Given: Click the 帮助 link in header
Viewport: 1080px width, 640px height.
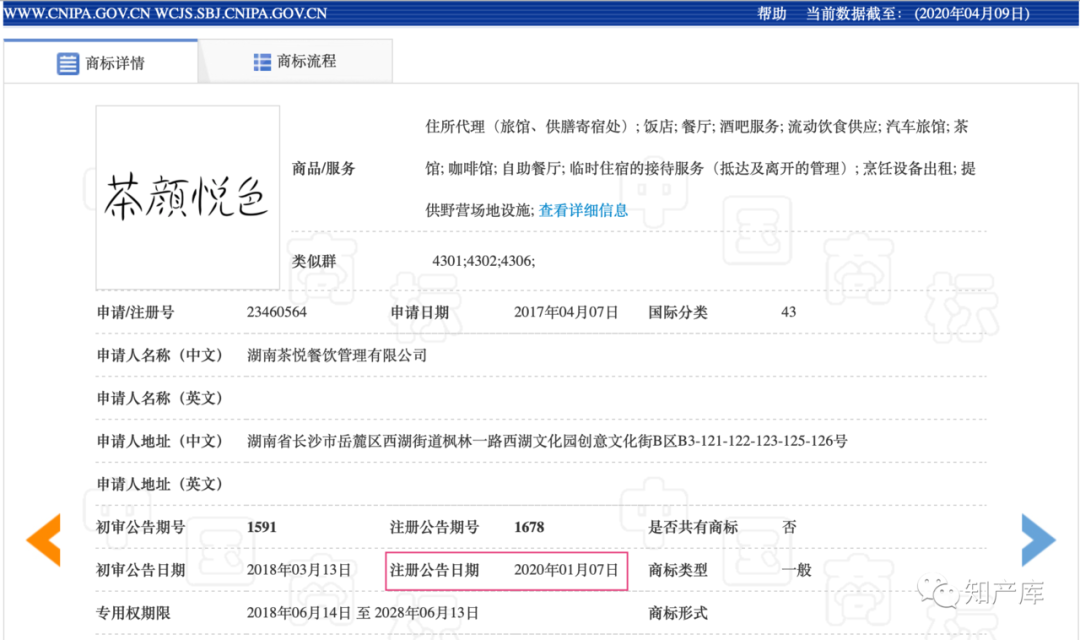Looking at the screenshot, I should point(771,13).
